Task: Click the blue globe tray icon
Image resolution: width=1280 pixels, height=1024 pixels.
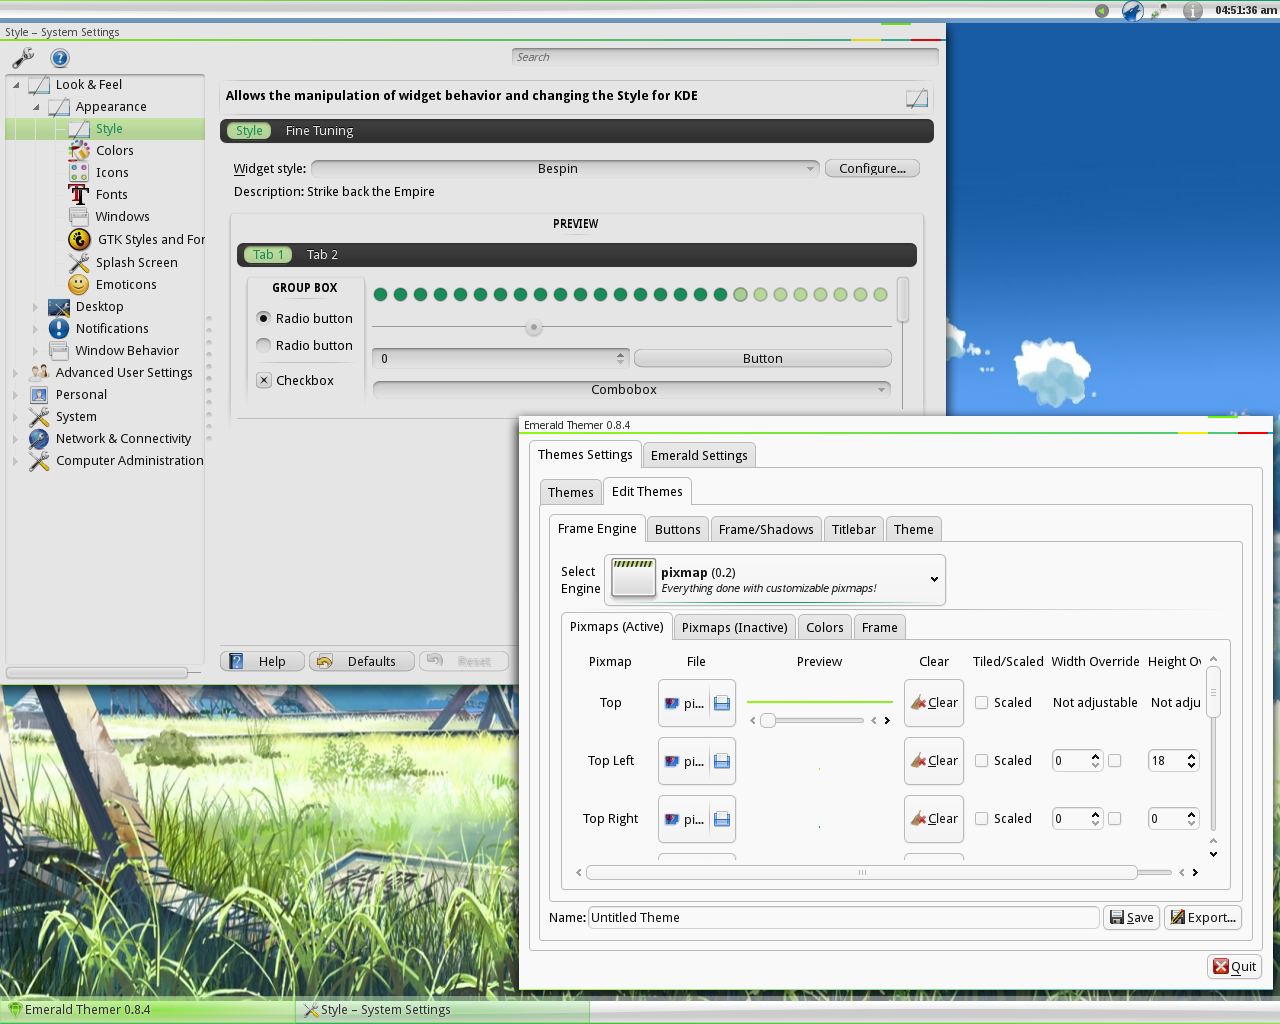Action: [1132, 11]
